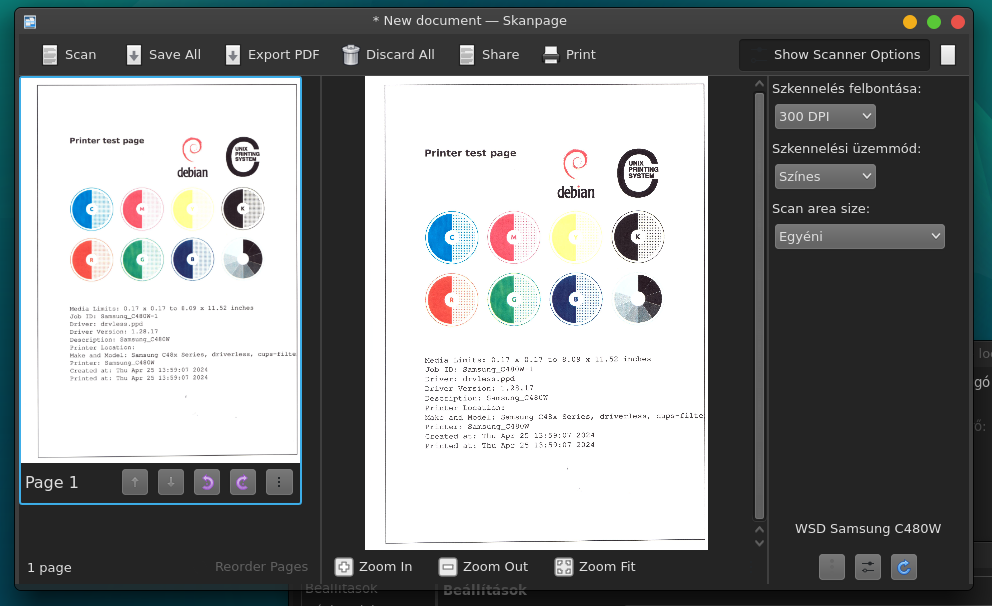
Task: Discard all scanned pages
Action: pos(388,54)
